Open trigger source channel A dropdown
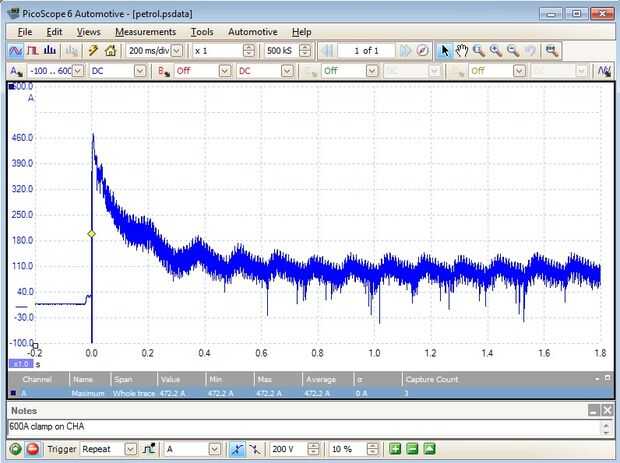 click(x=215, y=449)
